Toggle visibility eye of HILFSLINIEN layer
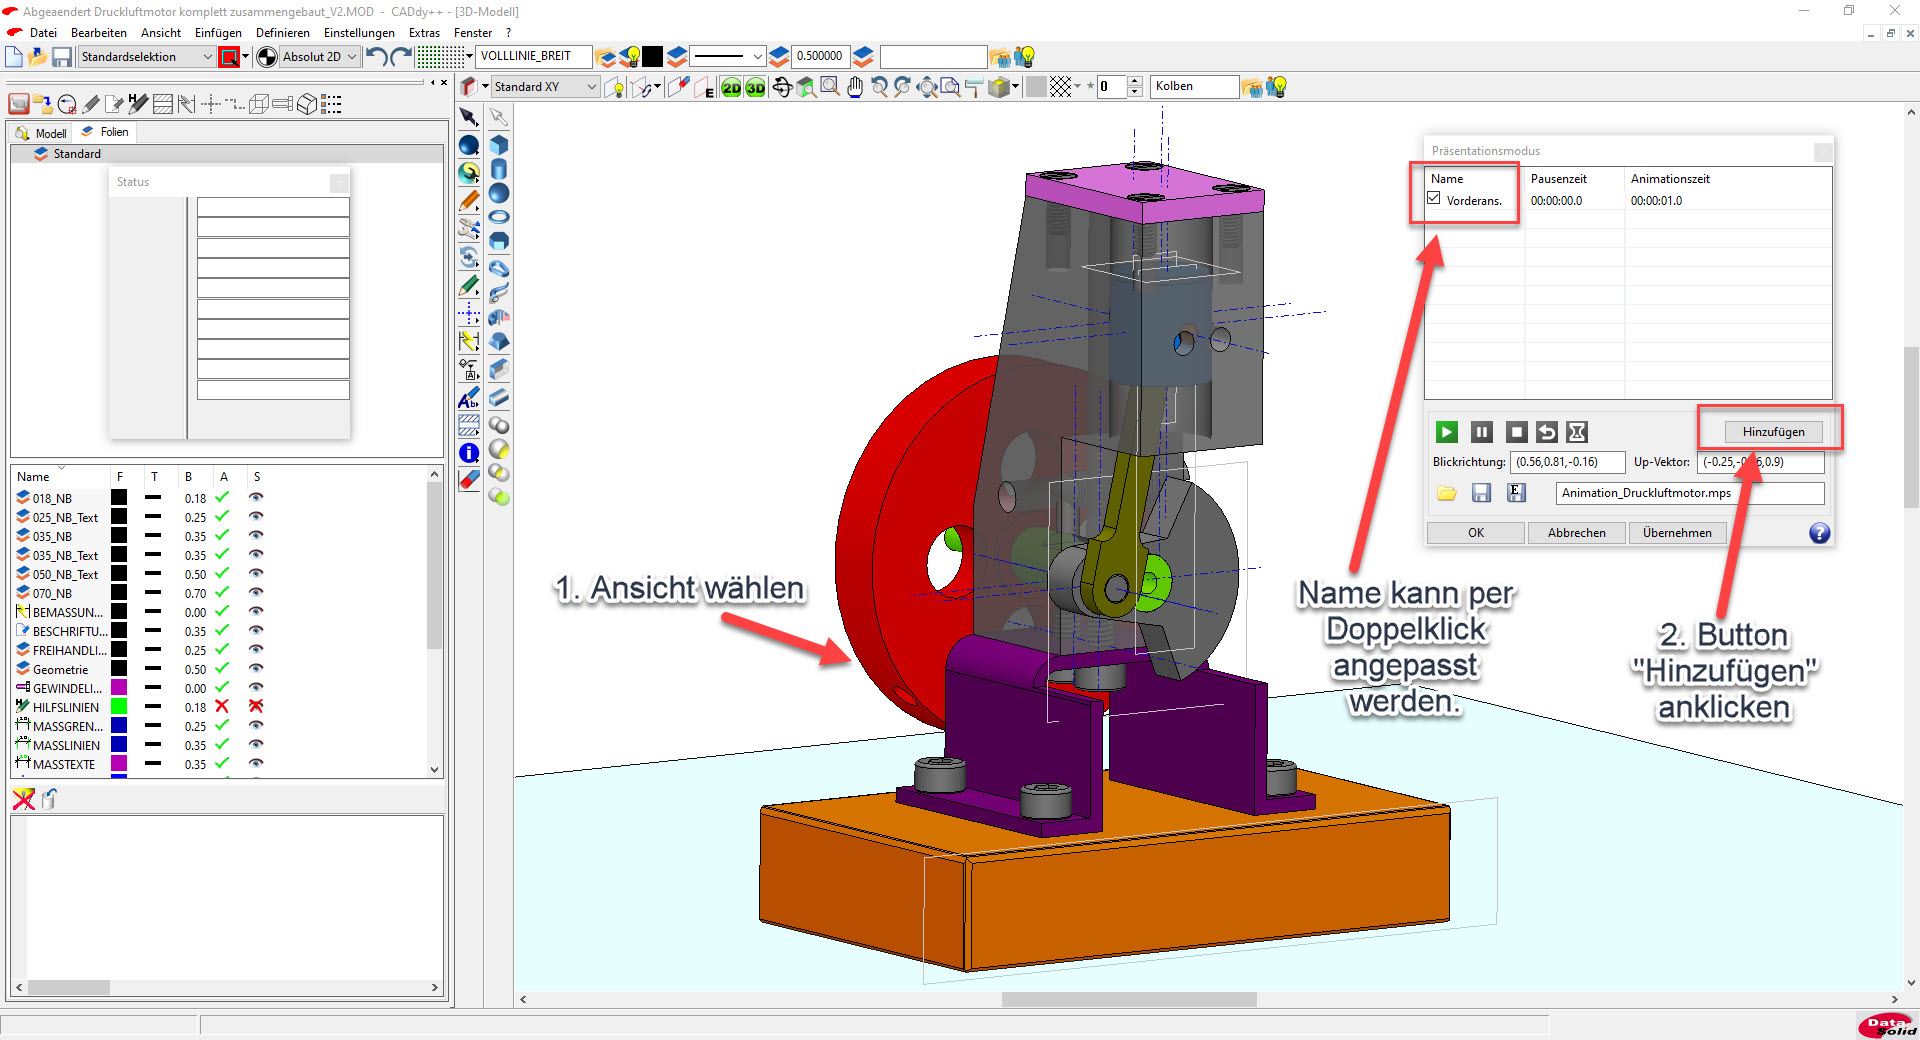 pyautogui.click(x=256, y=707)
